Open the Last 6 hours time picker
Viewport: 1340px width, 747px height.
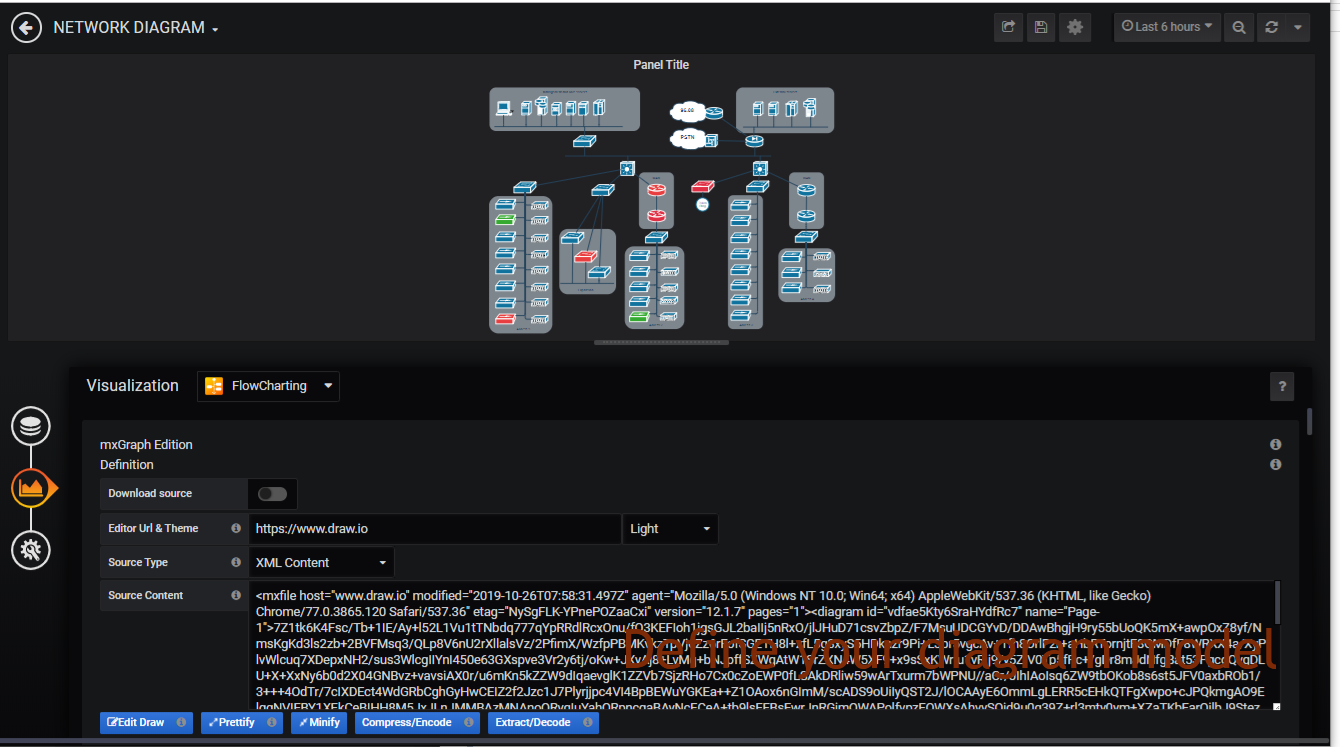click(x=1167, y=27)
